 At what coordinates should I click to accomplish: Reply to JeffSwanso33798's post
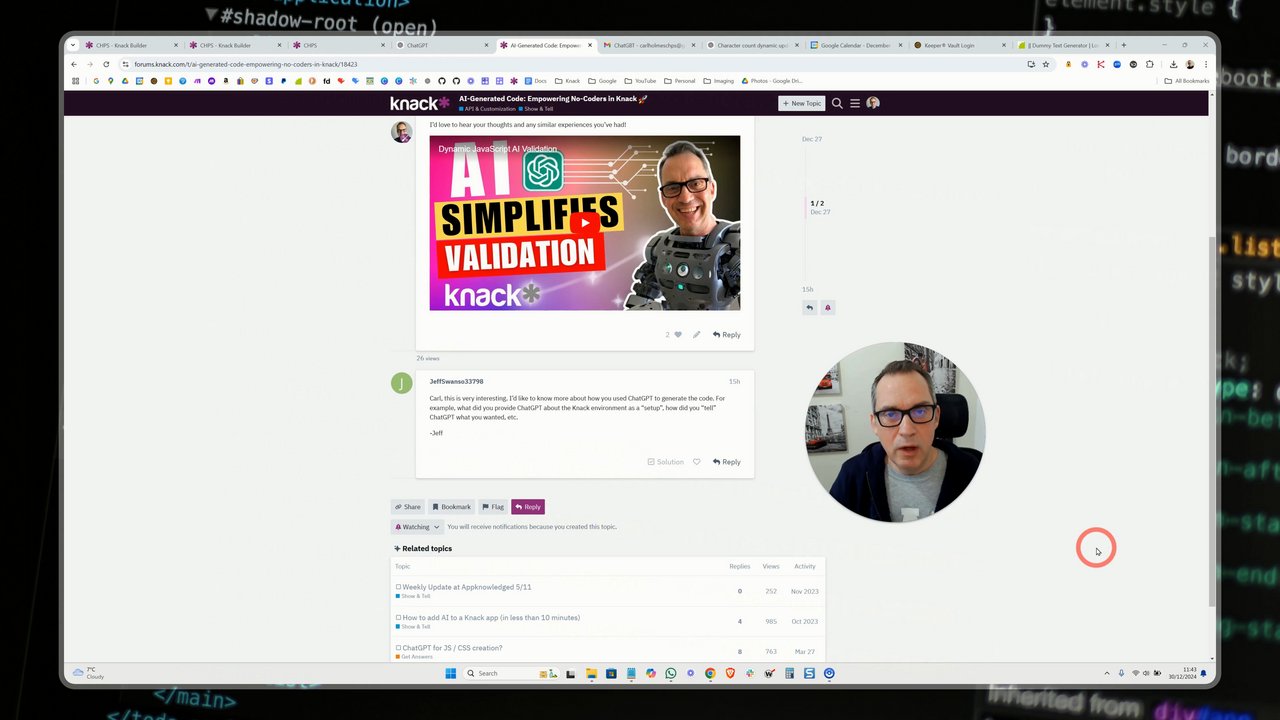tap(727, 462)
